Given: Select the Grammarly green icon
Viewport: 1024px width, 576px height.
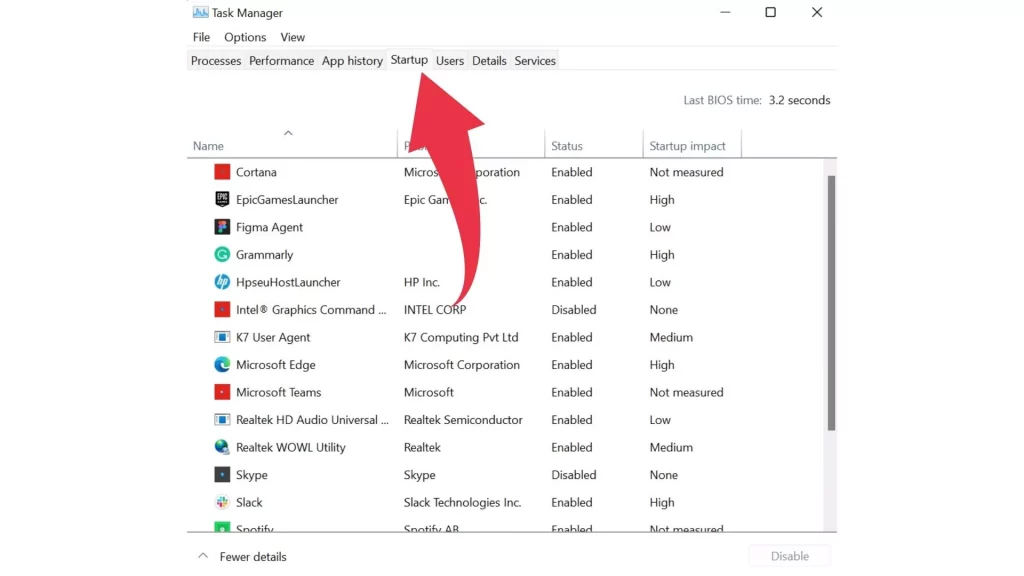Looking at the screenshot, I should click(x=222, y=254).
